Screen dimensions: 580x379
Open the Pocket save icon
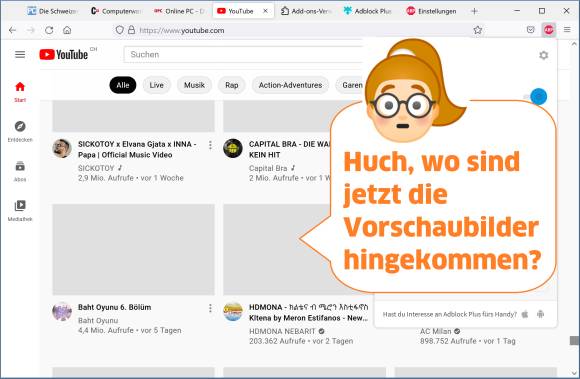[530, 30]
